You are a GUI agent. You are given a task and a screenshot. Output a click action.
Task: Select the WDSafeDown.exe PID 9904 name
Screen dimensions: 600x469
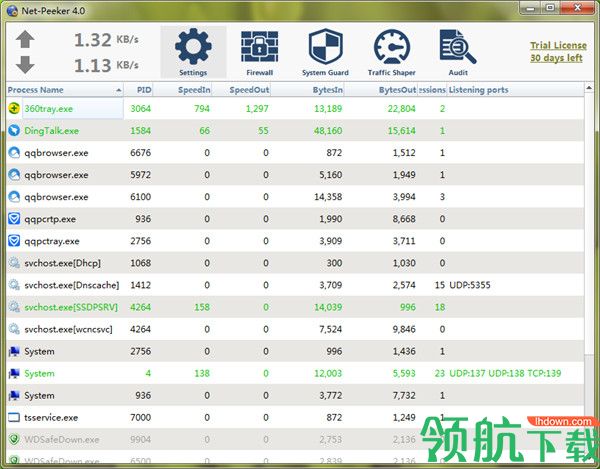click(62, 440)
